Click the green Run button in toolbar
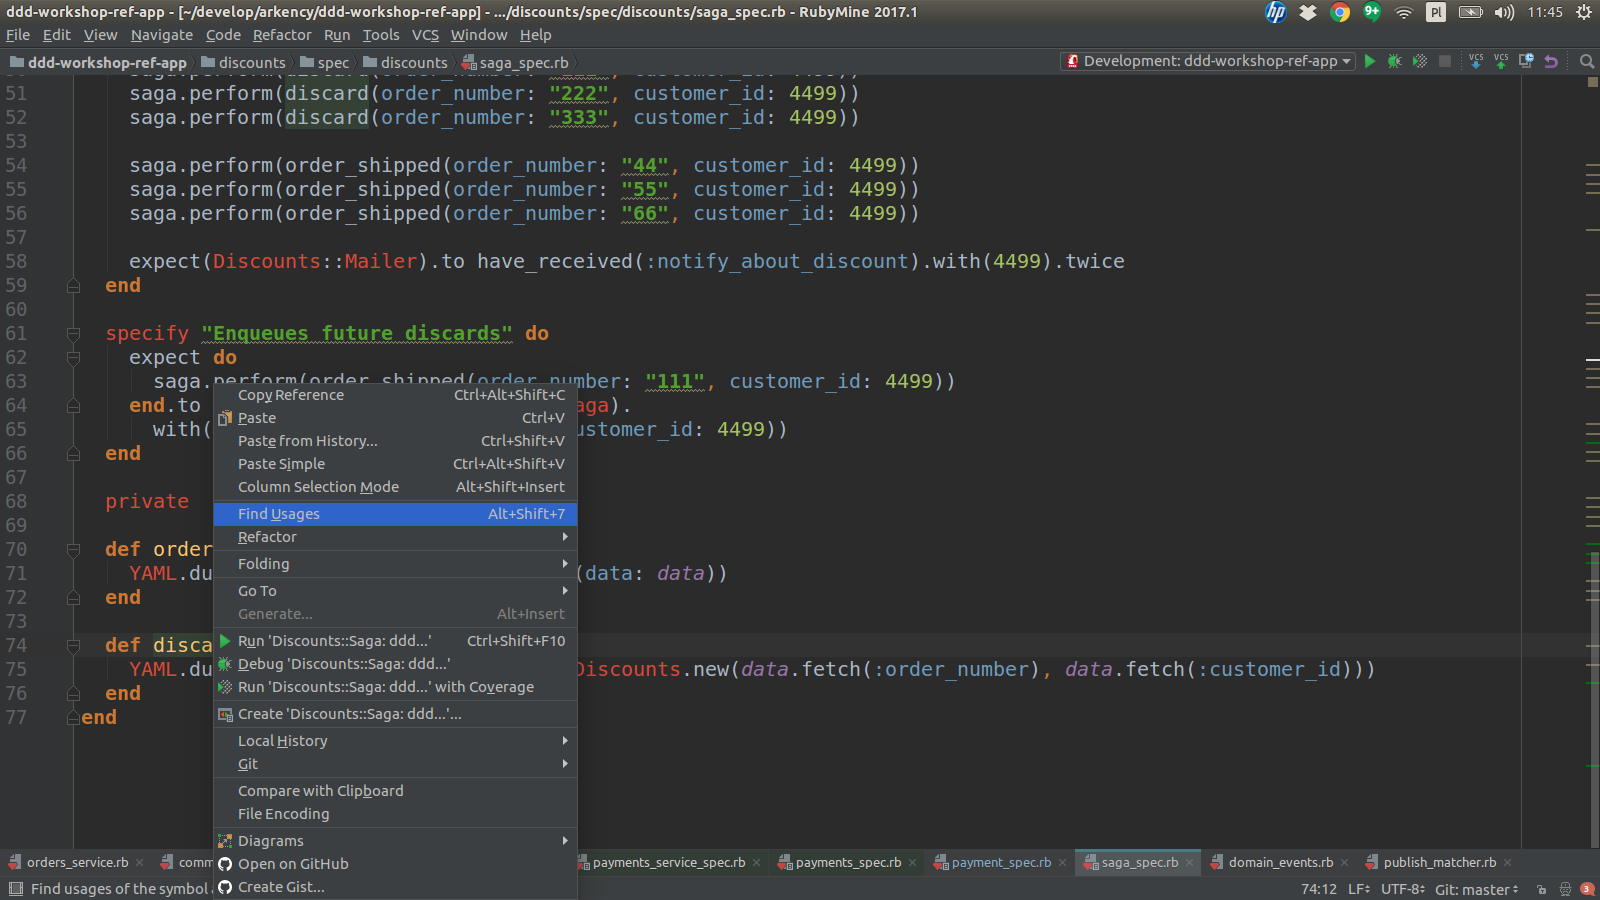The image size is (1600, 900). (1370, 61)
